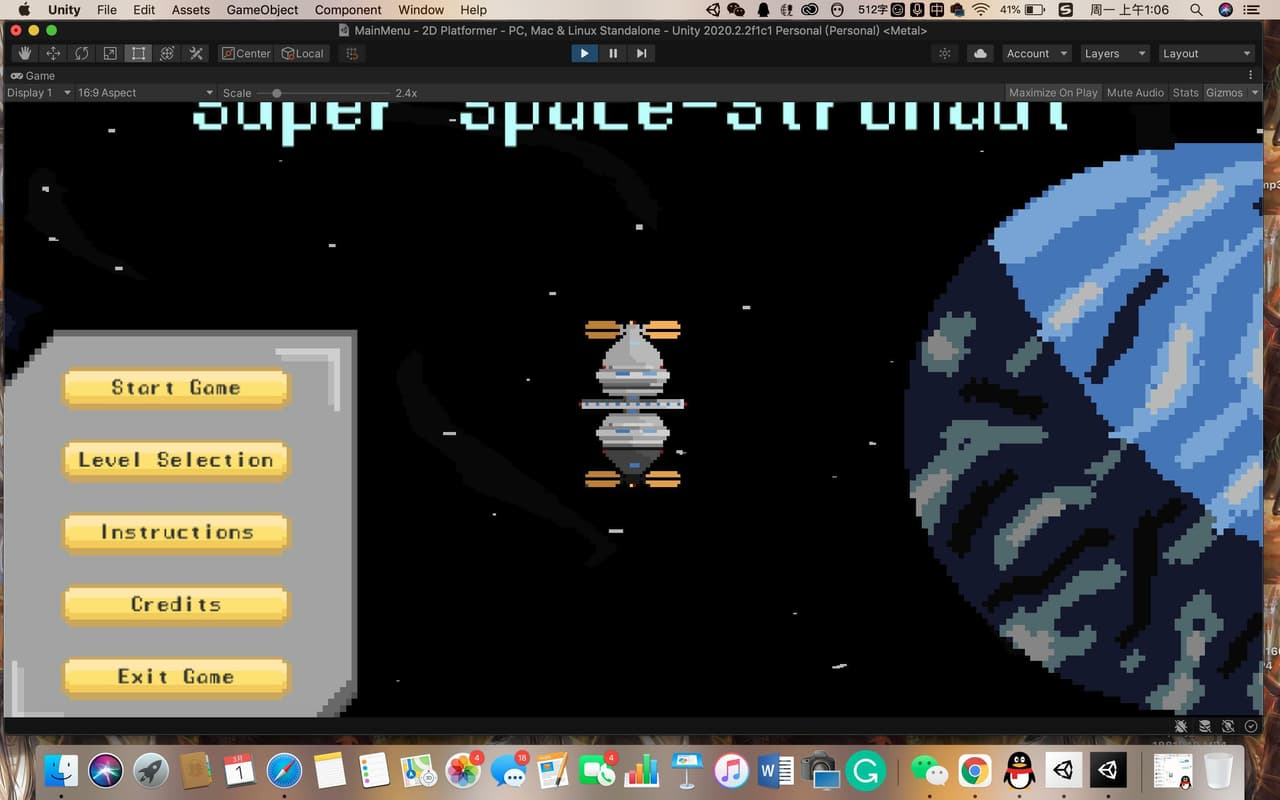Viewport: 1280px width, 800px height.
Task: Click cache server icon in status bar
Action: tap(1204, 726)
